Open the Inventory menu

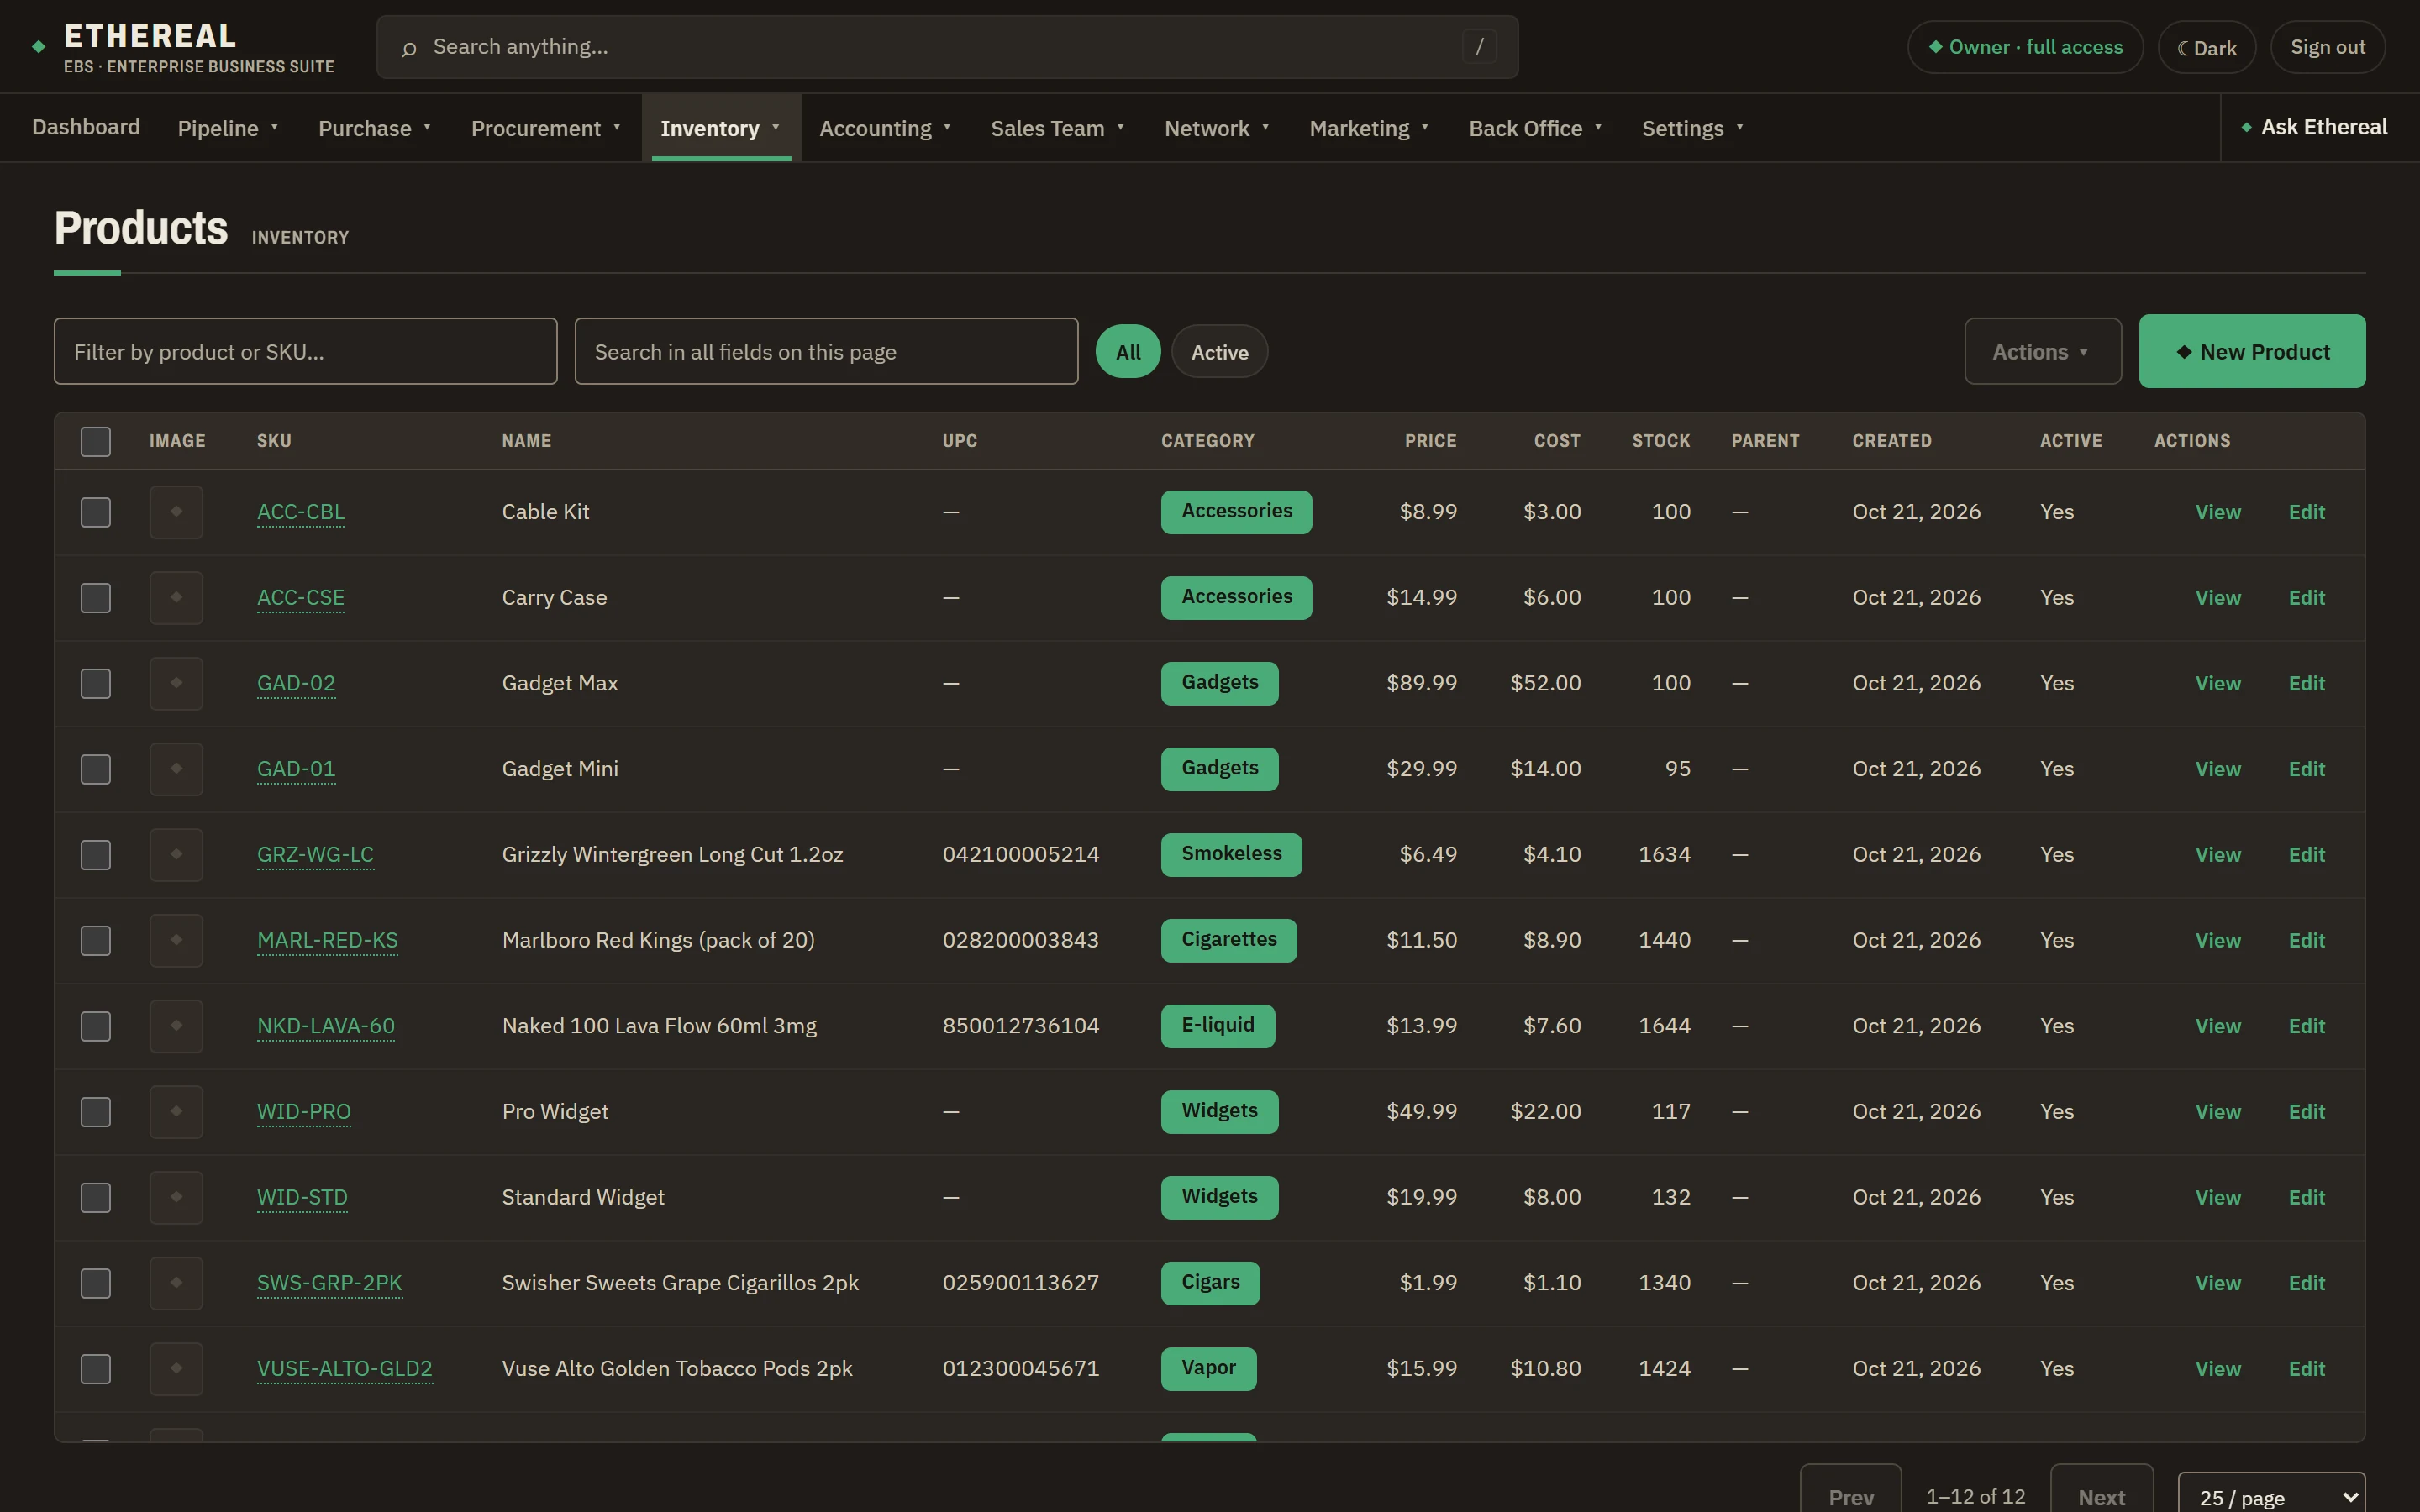pyautogui.click(x=720, y=128)
